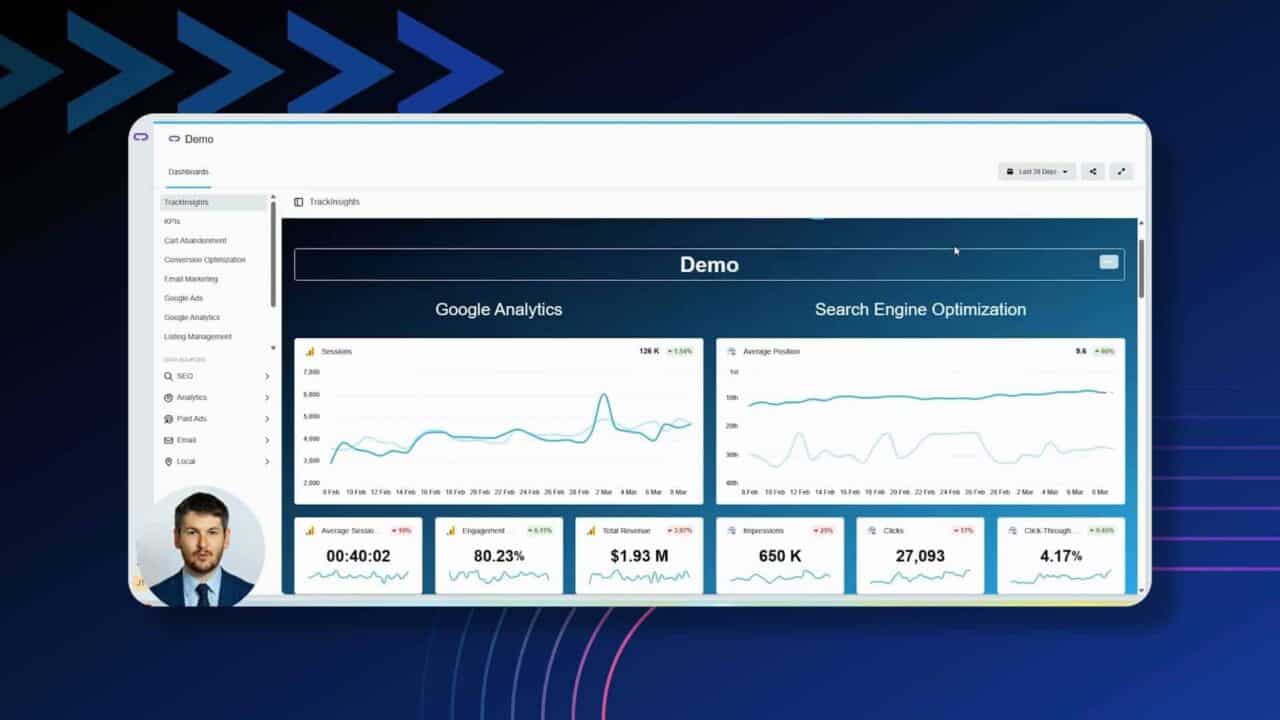Open the Google Ads dashboard link
The width and height of the screenshot is (1280, 720).
click(184, 298)
